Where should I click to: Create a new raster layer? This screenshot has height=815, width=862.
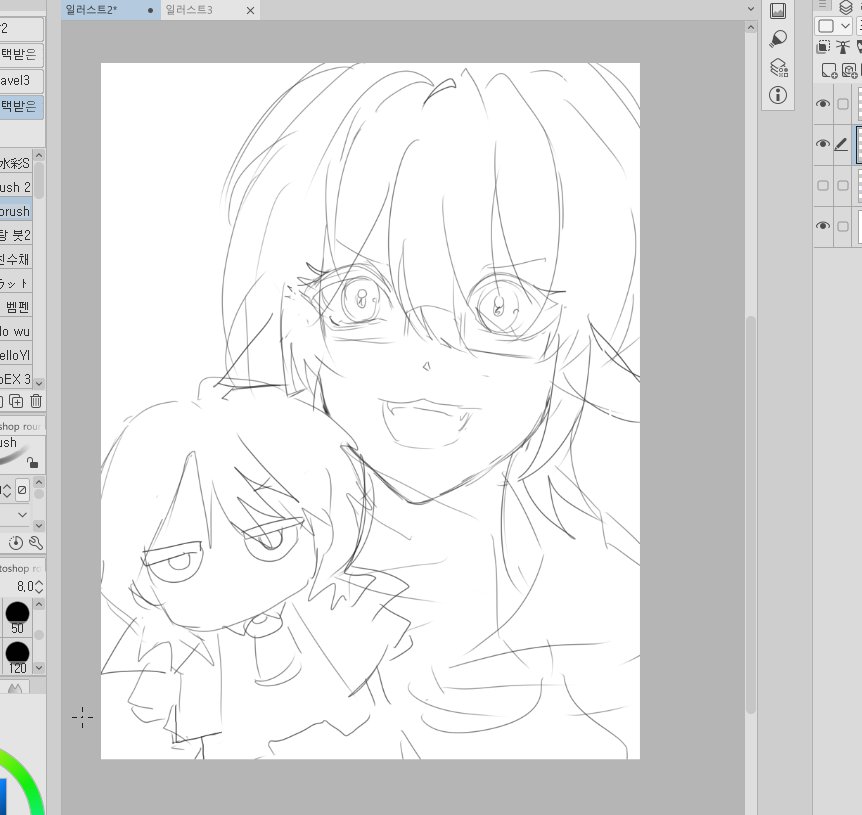click(x=829, y=70)
